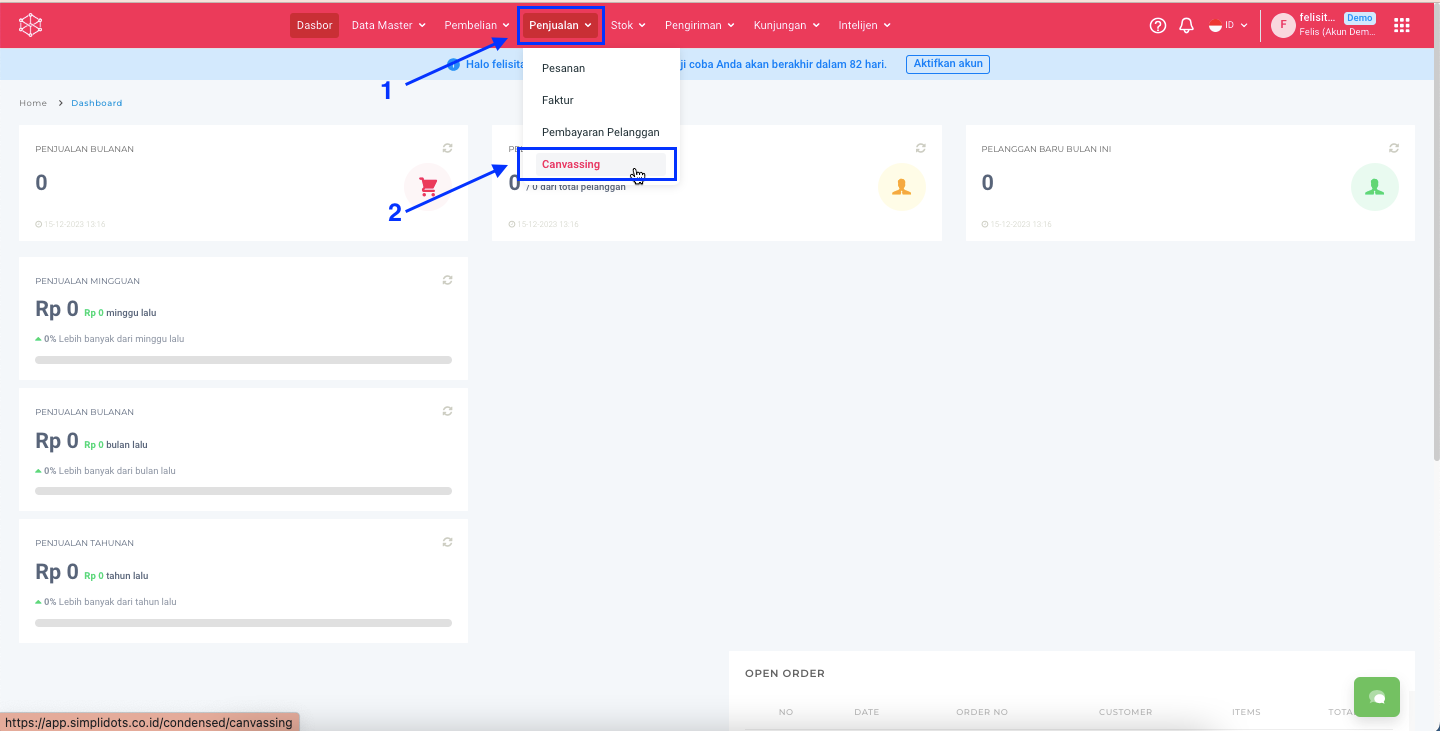Viewport: 1440px width, 731px height.
Task: Expand the Stok dropdown menu
Action: (628, 26)
